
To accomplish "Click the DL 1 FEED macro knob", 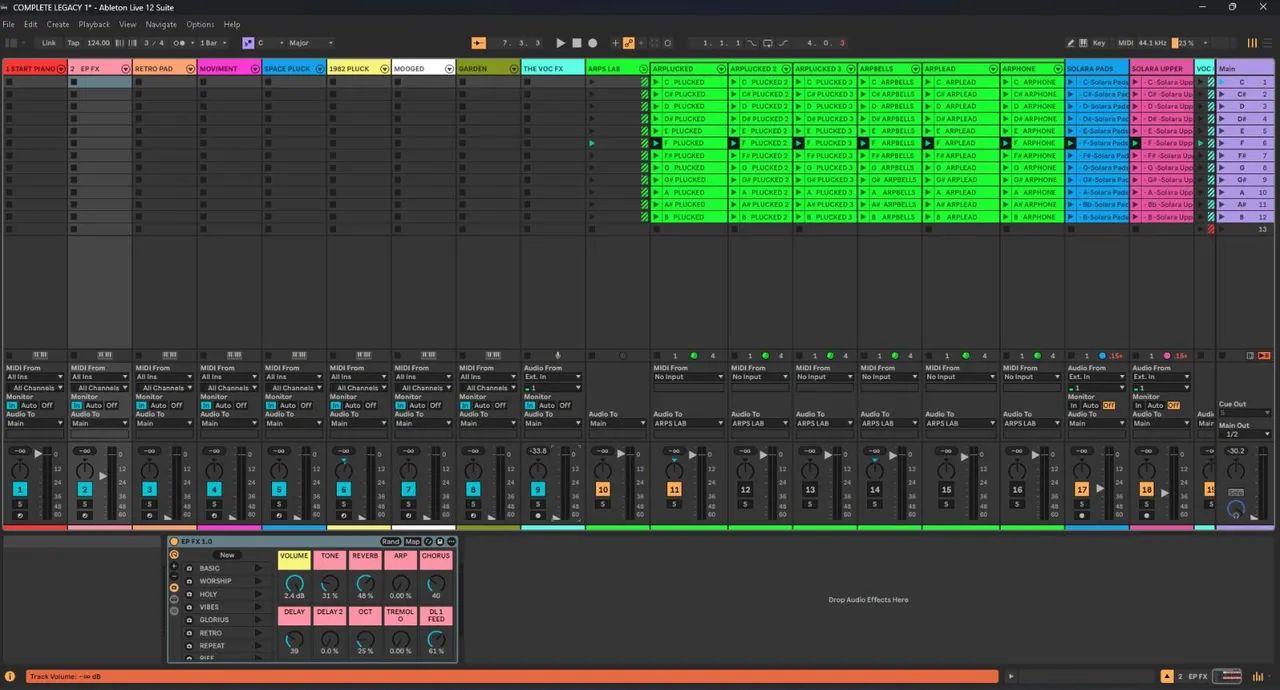I will coord(436,638).
